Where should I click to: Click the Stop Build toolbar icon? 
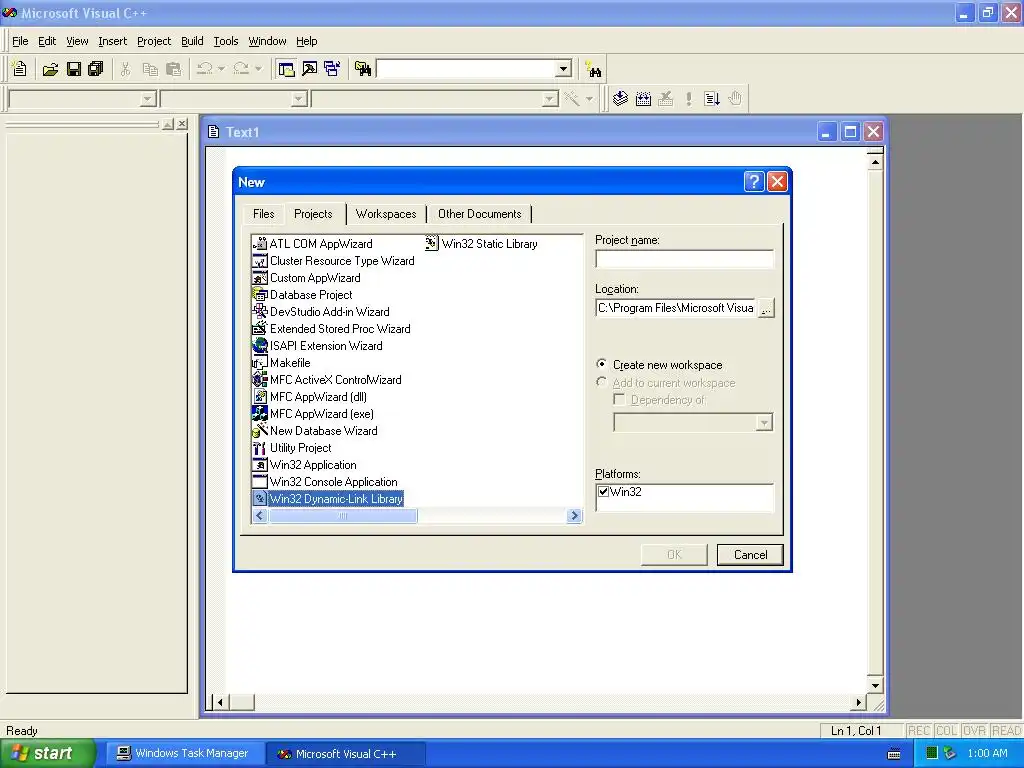[665, 99]
